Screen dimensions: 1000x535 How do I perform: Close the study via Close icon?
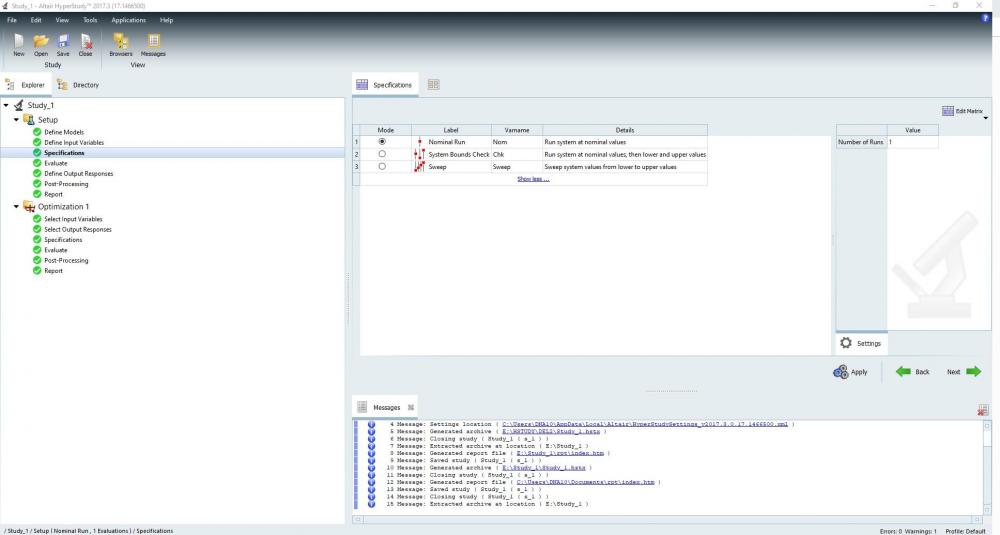click(x=86, y=41)
